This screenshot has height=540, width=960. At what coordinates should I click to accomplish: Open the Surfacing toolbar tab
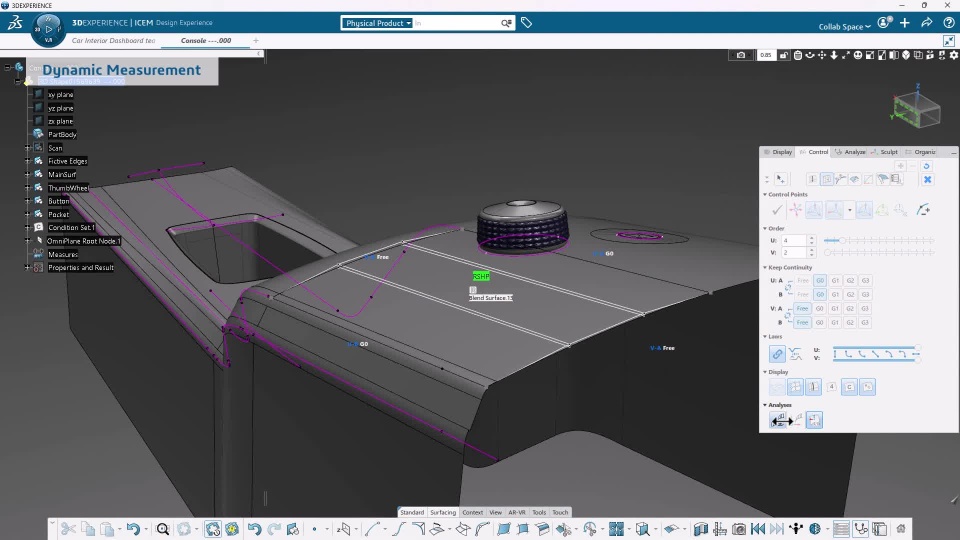point(442,512)
